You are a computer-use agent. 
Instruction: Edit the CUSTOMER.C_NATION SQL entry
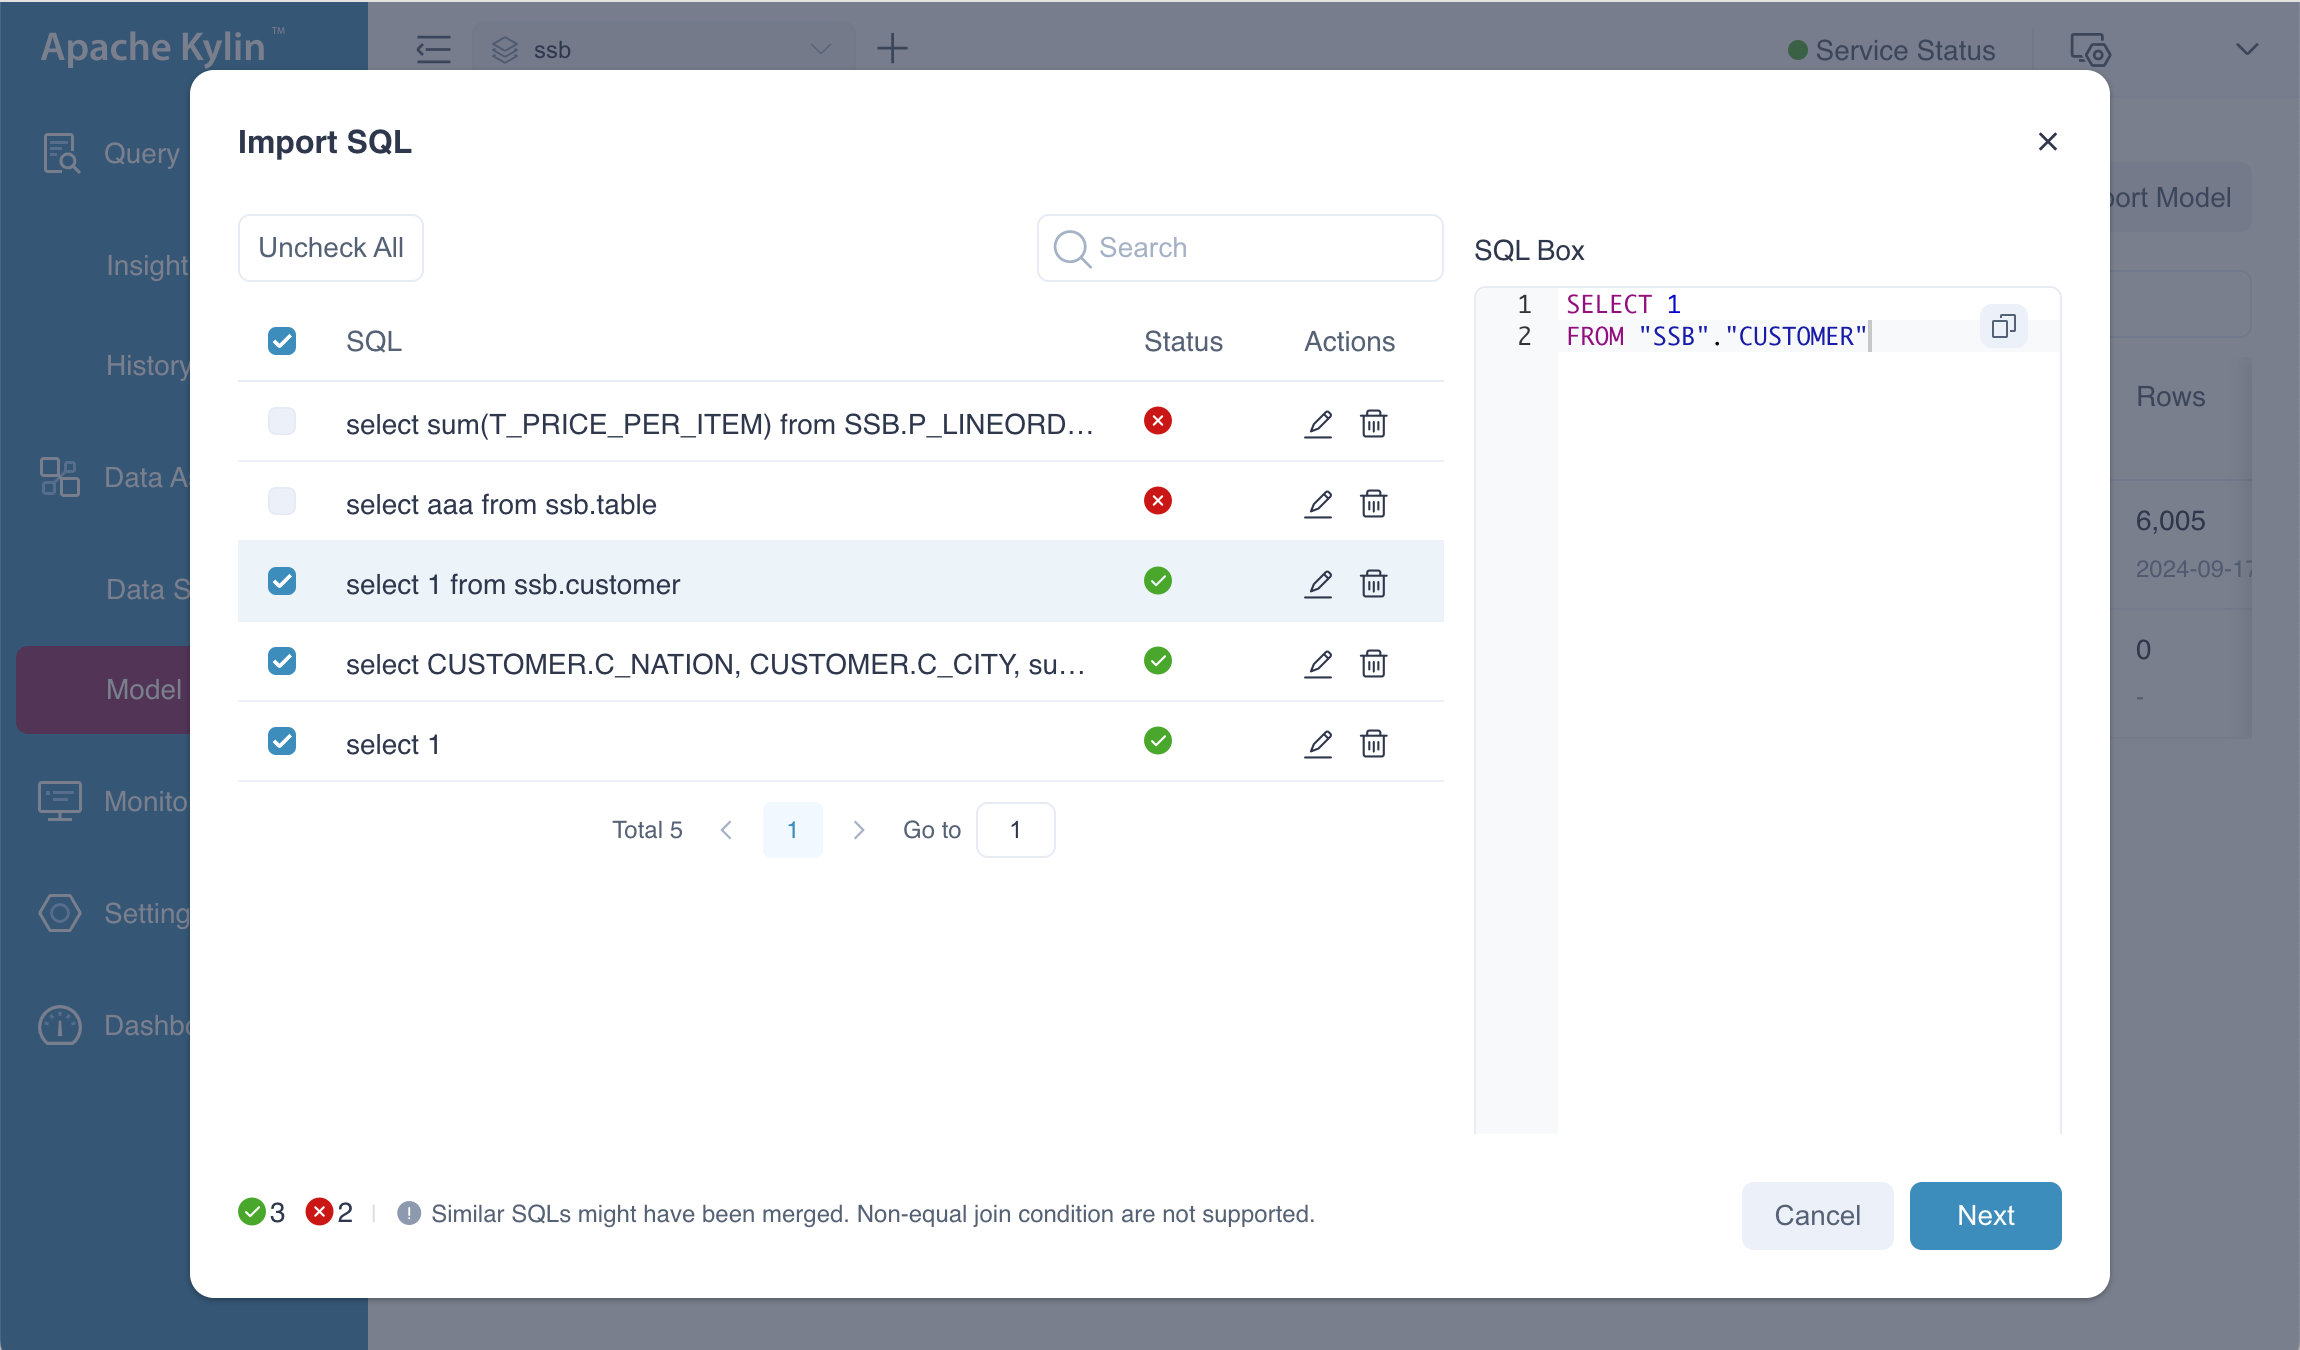click(1318, 663)
